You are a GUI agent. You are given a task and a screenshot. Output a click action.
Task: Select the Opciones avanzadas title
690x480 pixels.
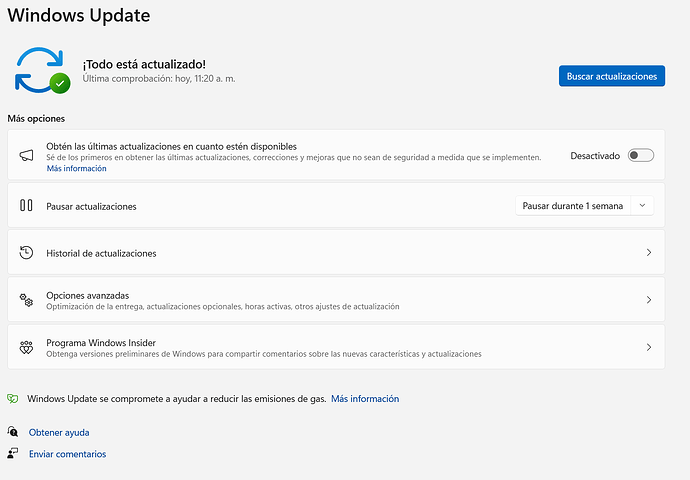[x=88, y=296]
